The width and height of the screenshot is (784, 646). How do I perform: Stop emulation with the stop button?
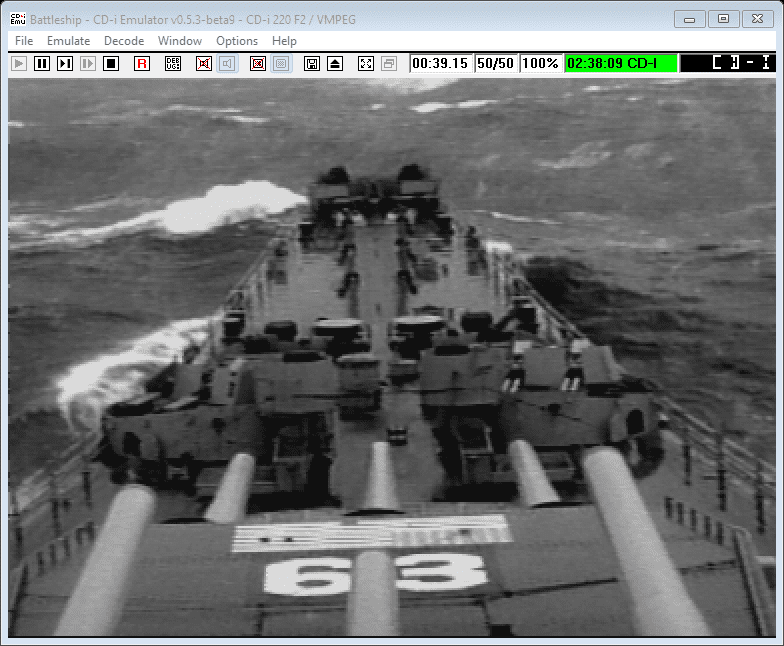pyautogui.click(x=111, y=63)
